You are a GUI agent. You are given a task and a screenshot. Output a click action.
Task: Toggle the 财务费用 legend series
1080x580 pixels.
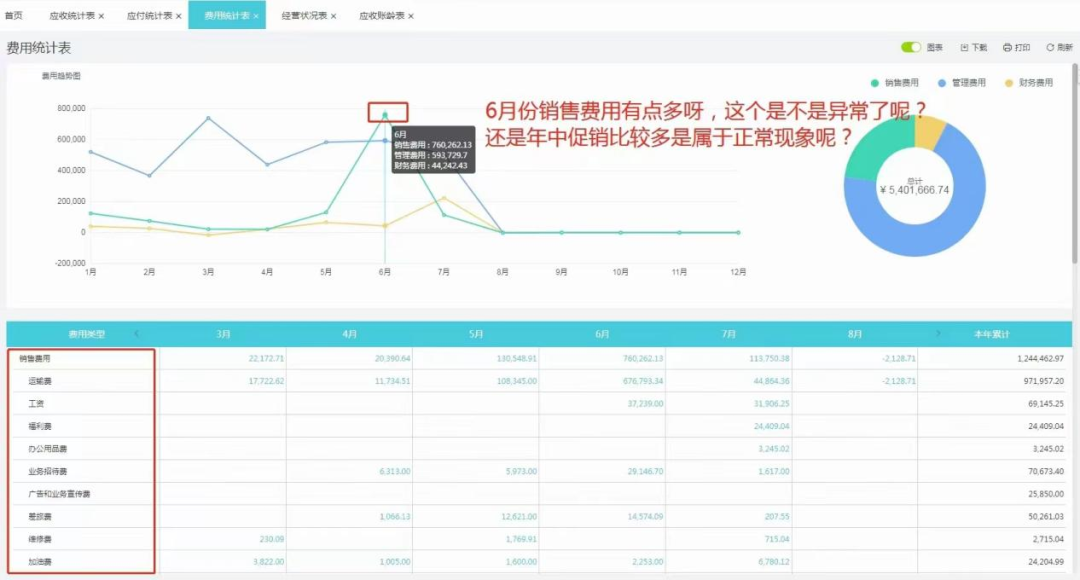1028,83
